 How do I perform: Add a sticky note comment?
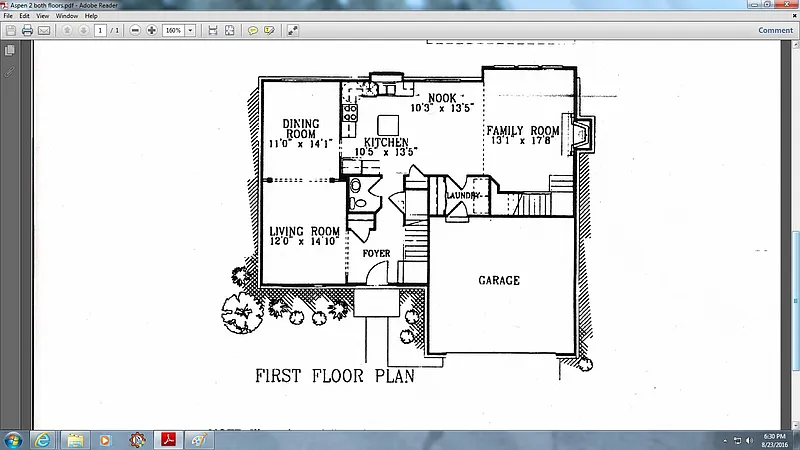[x=253, y=31]
